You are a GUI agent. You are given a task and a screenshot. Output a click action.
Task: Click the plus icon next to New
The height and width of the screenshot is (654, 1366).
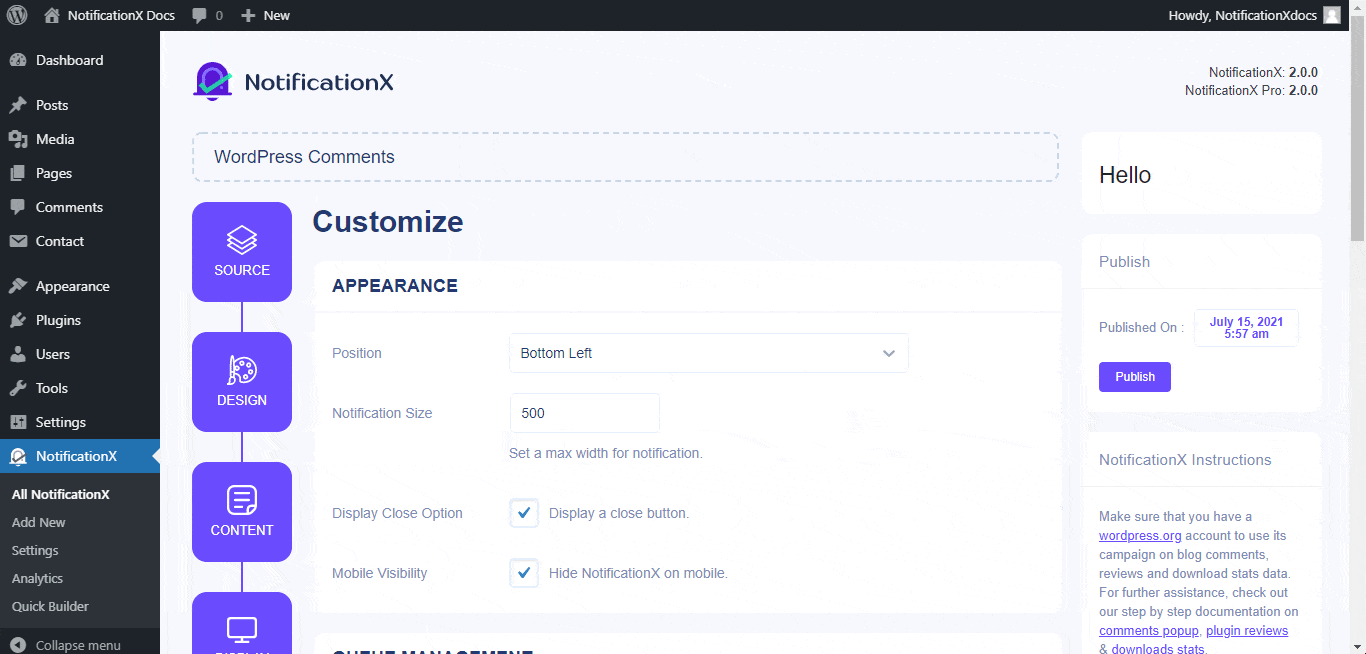click(x=249, y=15)
